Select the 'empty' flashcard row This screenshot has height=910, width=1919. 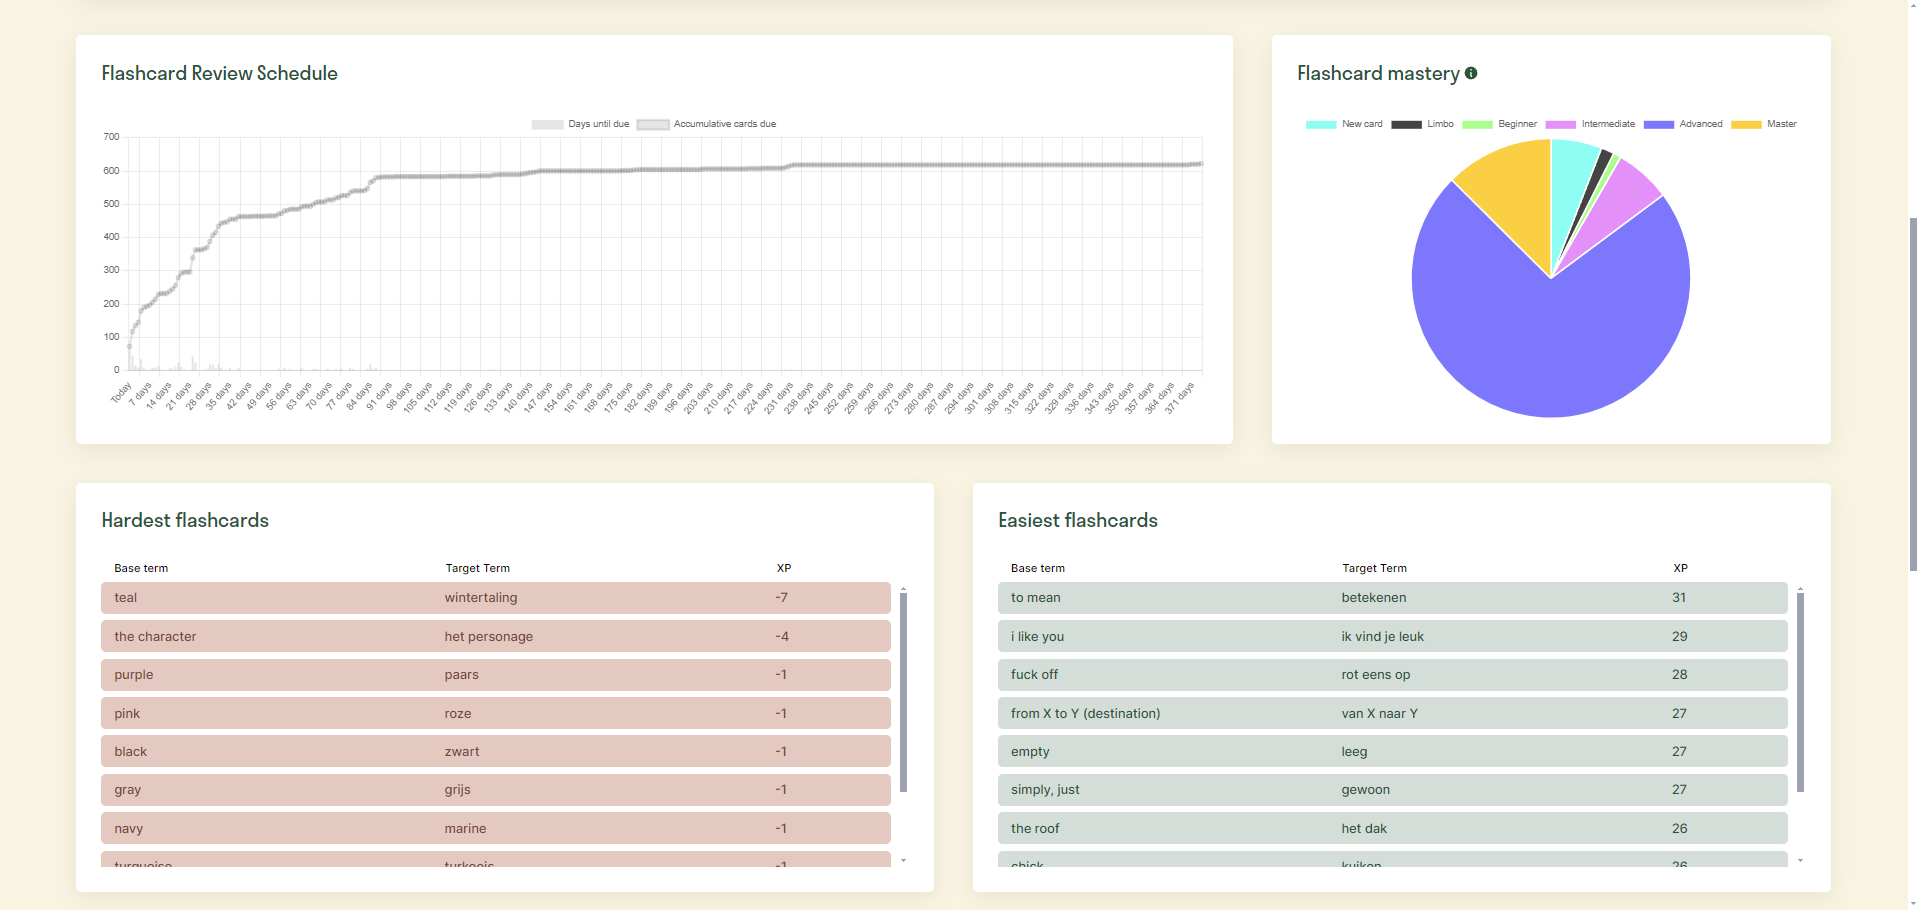click(x=1392, y=751)
